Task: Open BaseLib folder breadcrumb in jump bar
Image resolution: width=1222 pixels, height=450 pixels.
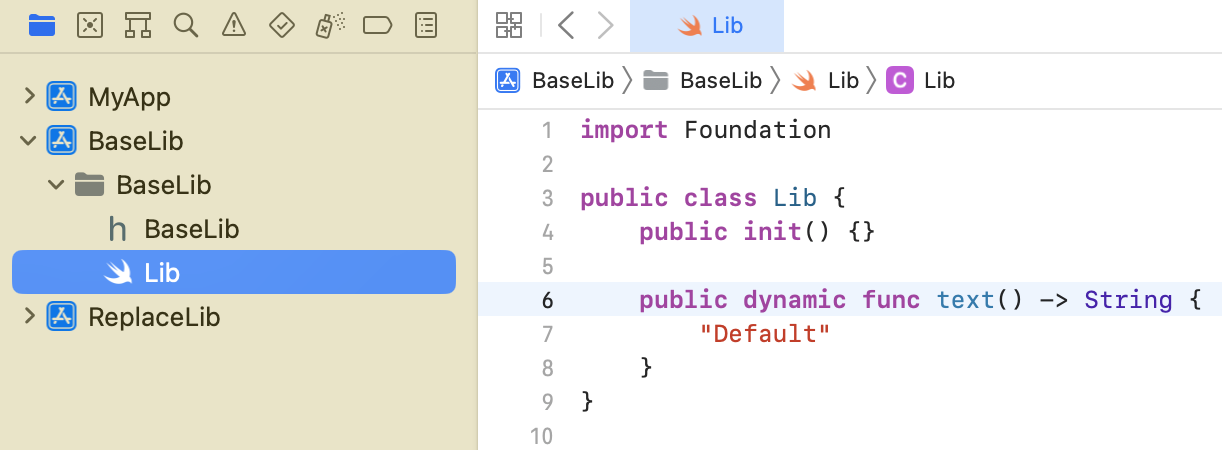Action: click(x=702, y=80)
